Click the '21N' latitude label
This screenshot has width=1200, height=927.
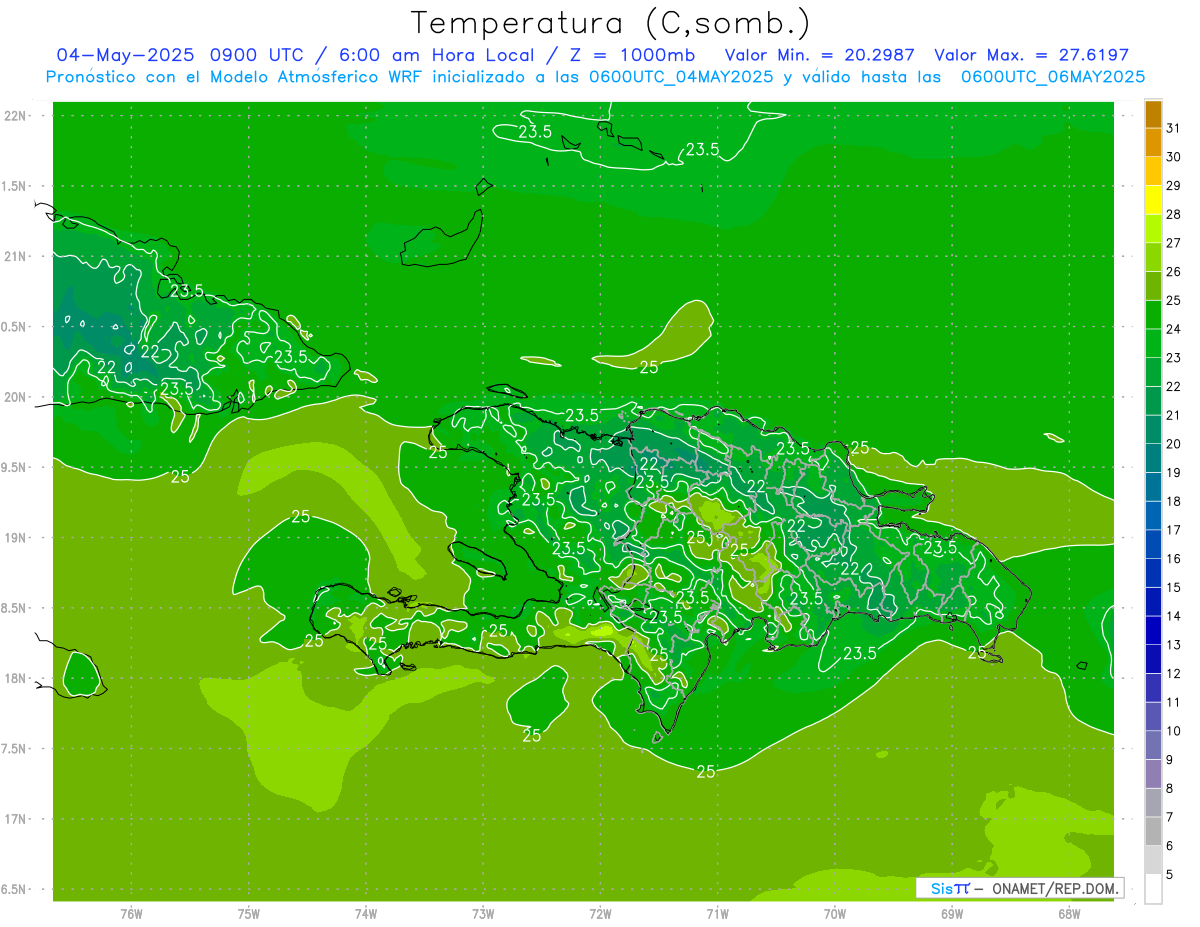[17, 256]
